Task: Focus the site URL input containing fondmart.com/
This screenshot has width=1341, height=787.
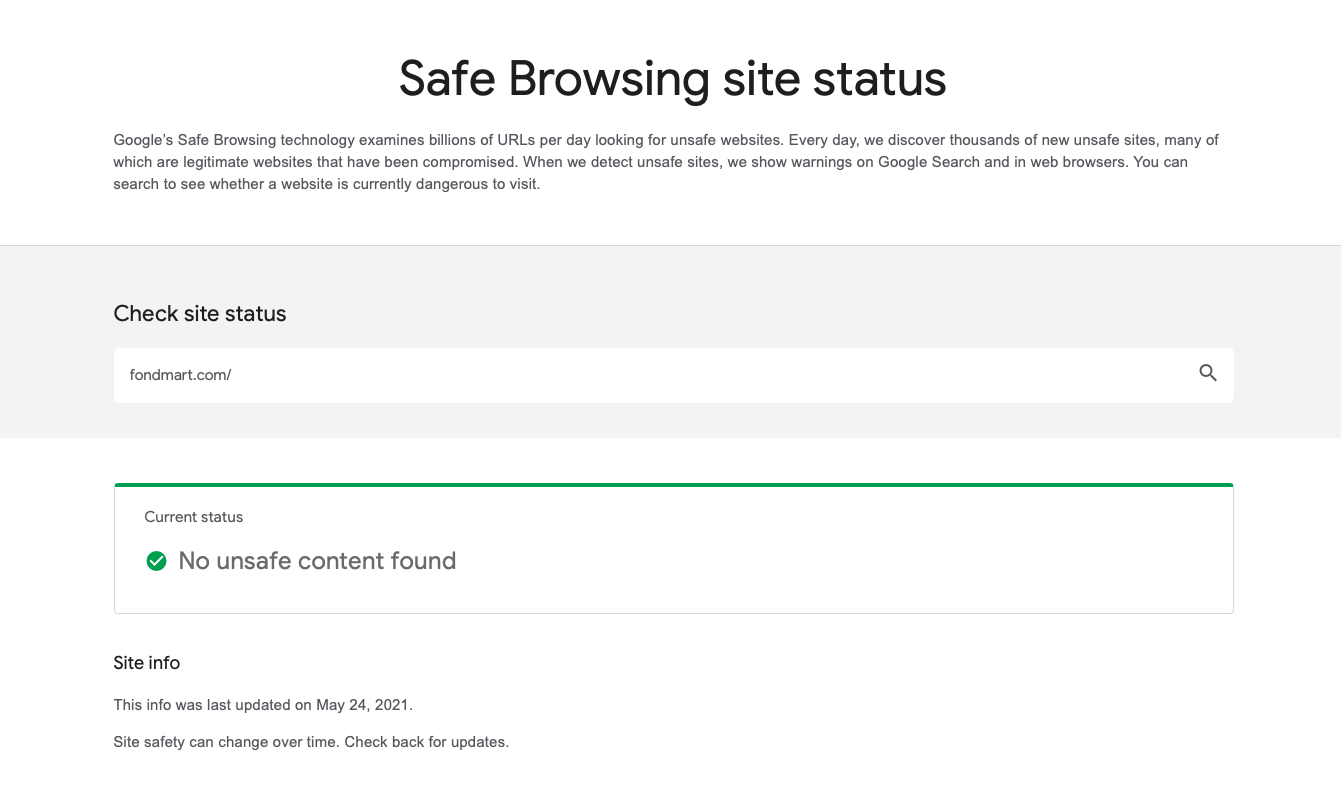Action: coord(600,375)
